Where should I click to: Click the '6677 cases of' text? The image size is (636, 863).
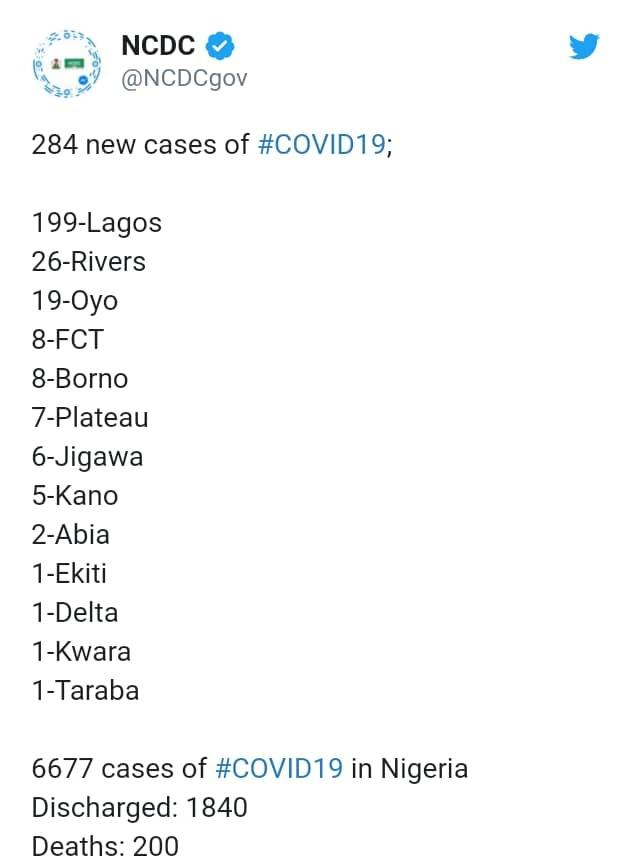pyautogui.click(x=119, y=768)
